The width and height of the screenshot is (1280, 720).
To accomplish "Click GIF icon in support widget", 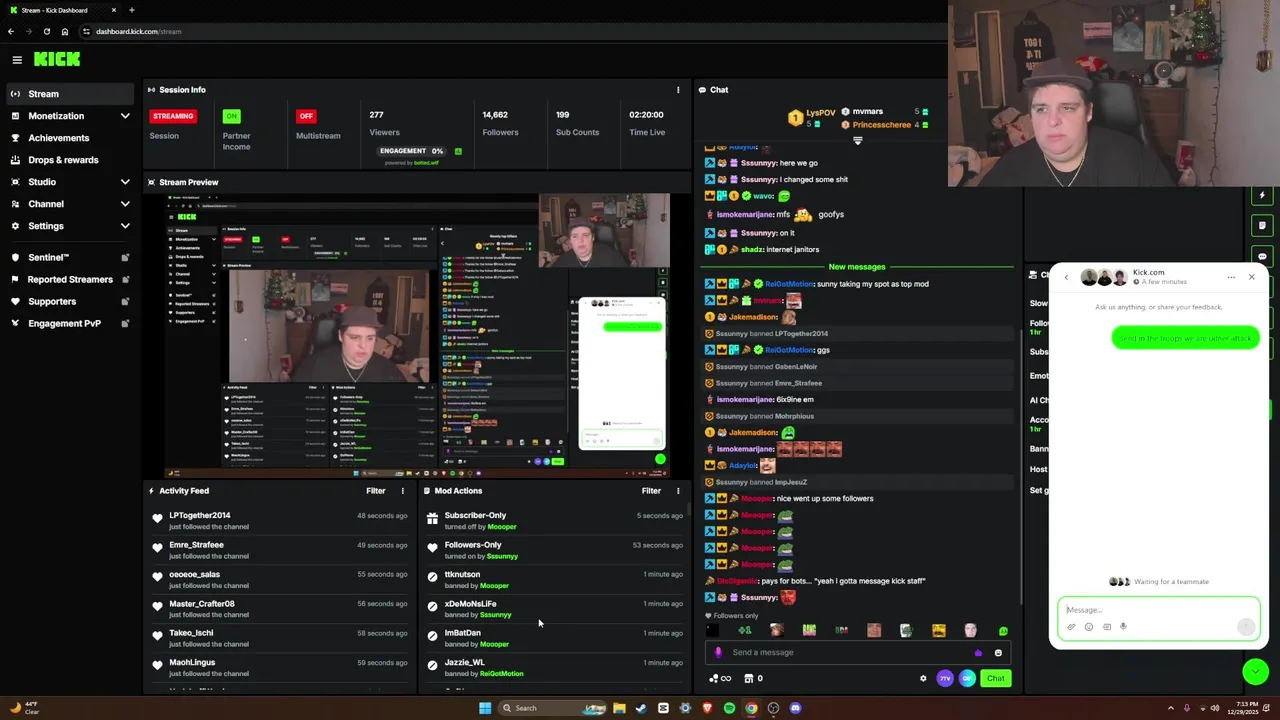I will click(1107, 627).
